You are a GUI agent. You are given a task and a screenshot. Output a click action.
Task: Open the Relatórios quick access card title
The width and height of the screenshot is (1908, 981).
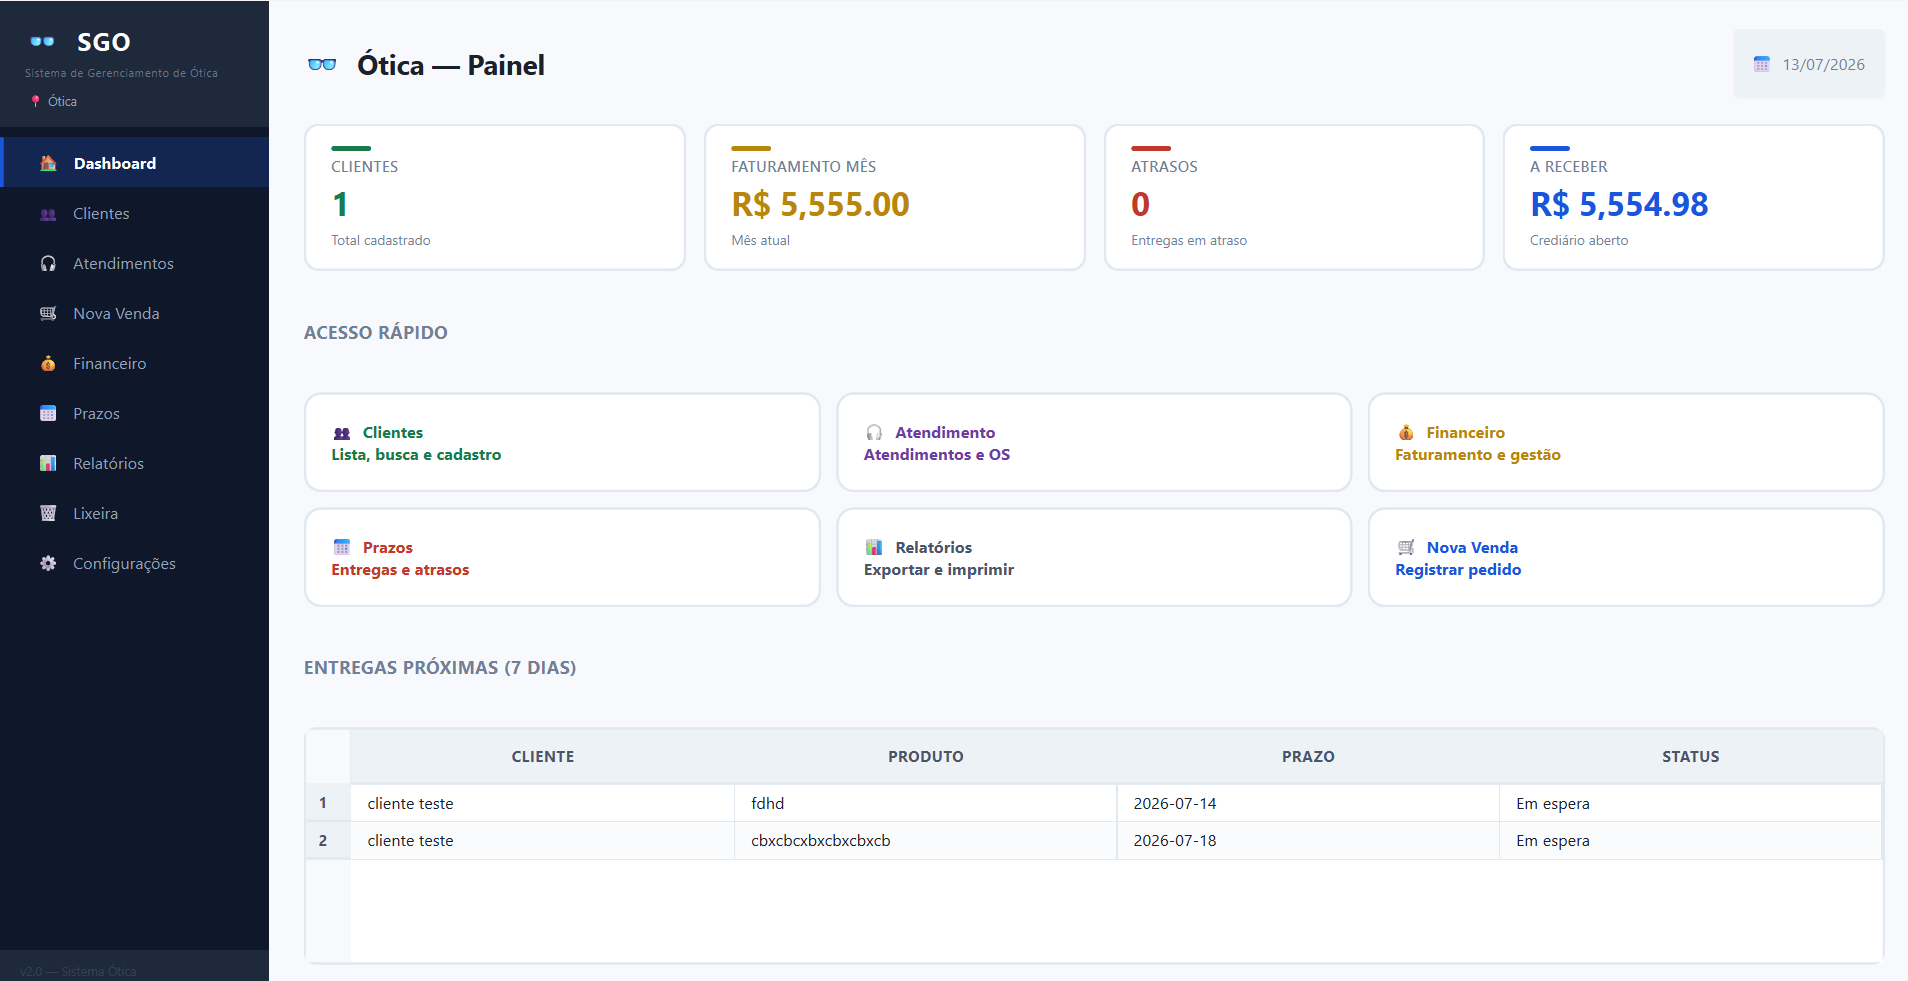[934, 548]
